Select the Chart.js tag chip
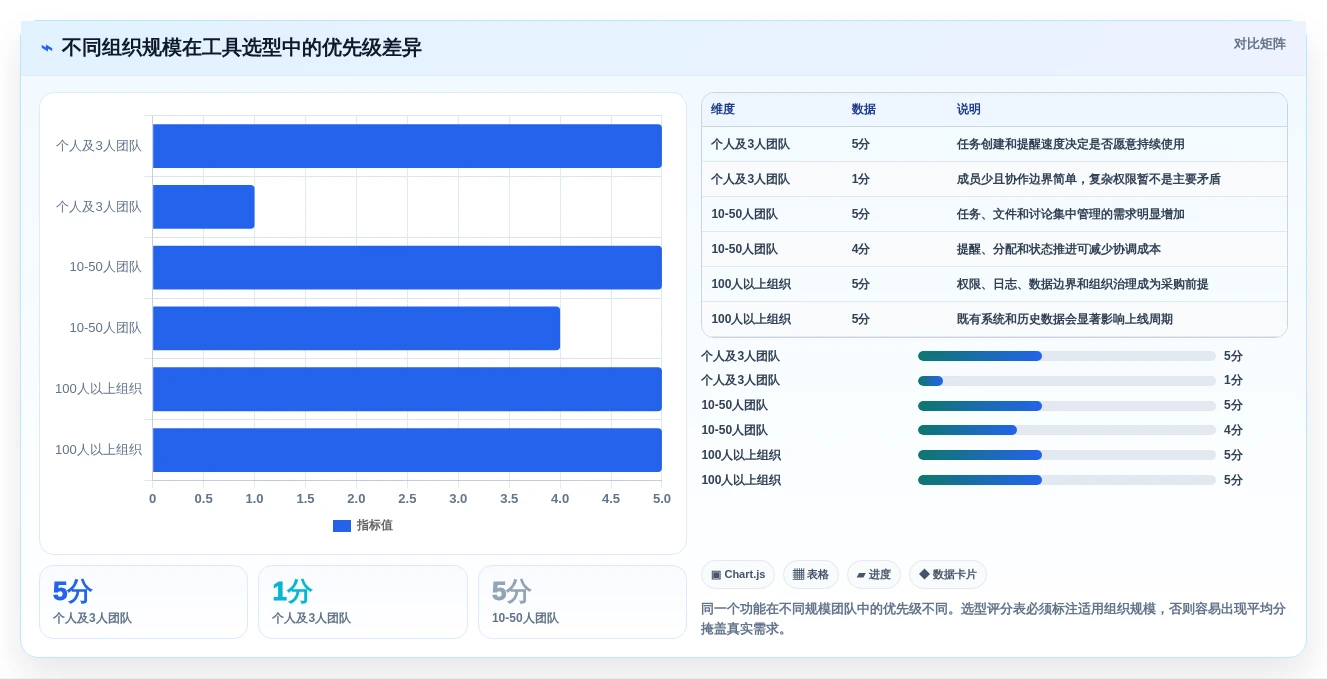The height and width of the screenshot is (679, 1327). point(738,574)
